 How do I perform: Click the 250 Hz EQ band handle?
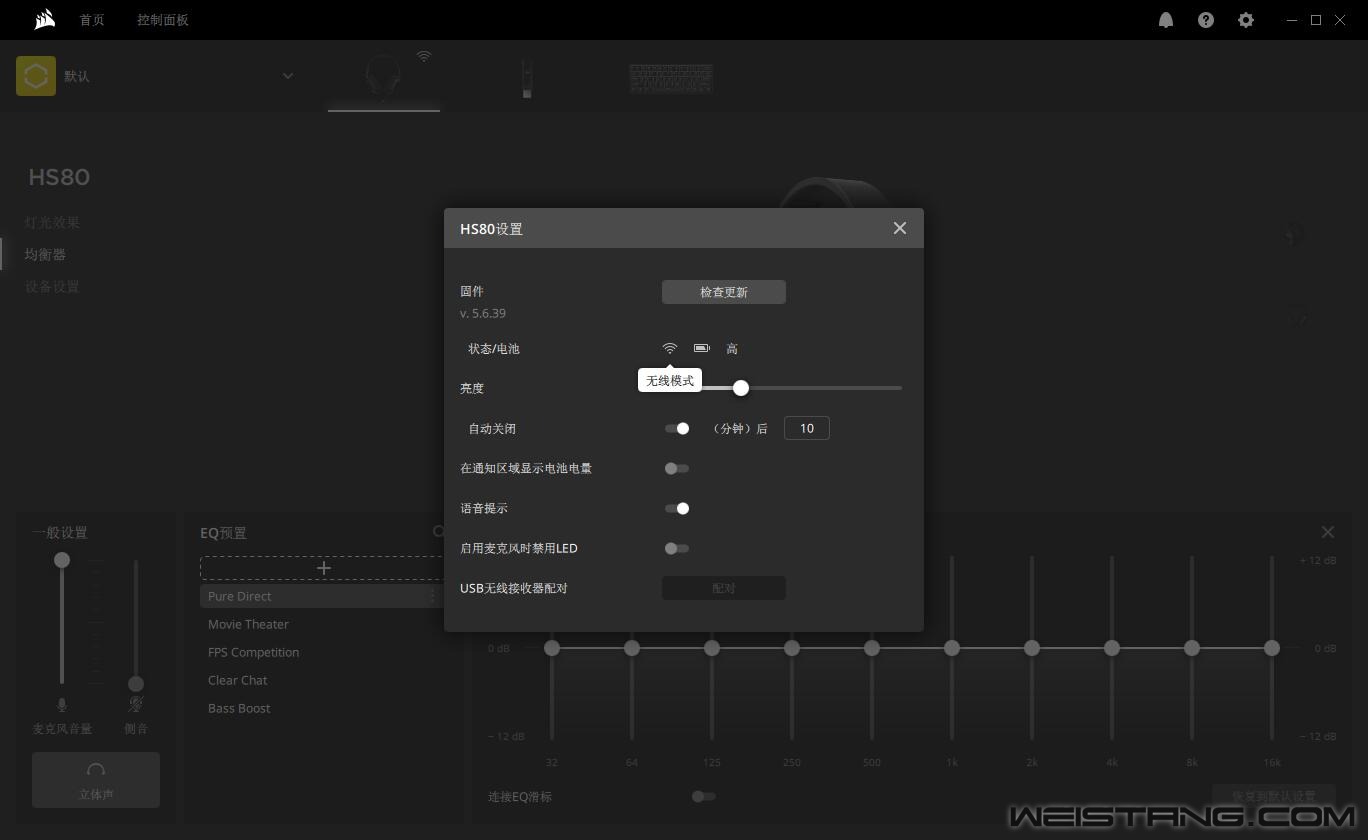792,648
